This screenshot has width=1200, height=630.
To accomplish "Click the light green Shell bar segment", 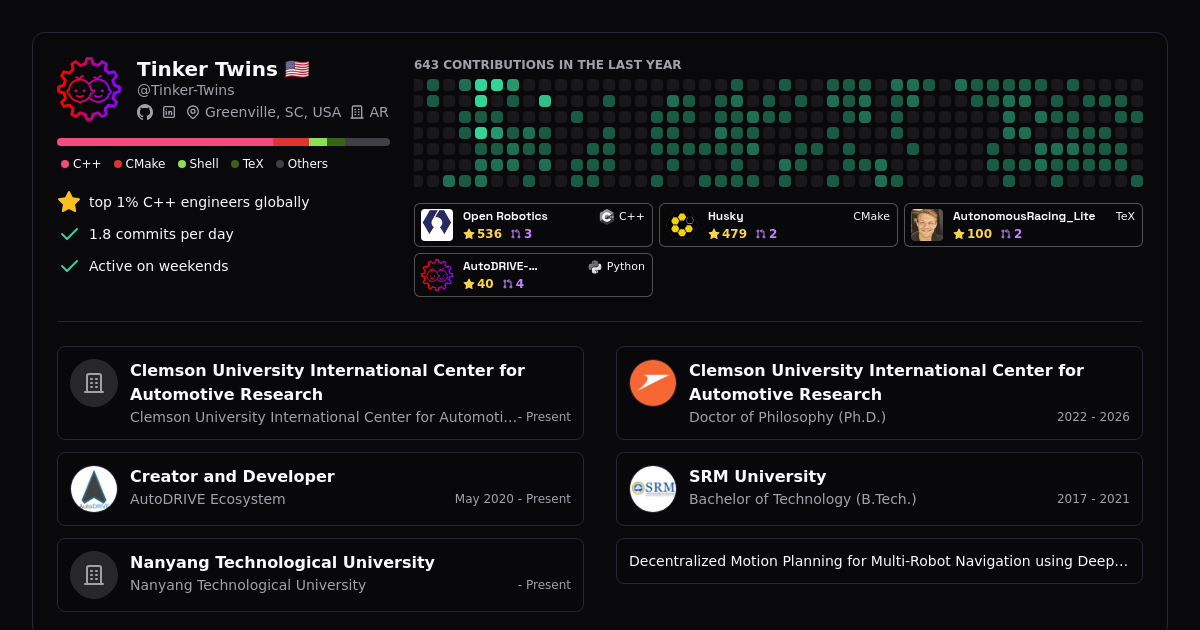I will tap(318, 142).
